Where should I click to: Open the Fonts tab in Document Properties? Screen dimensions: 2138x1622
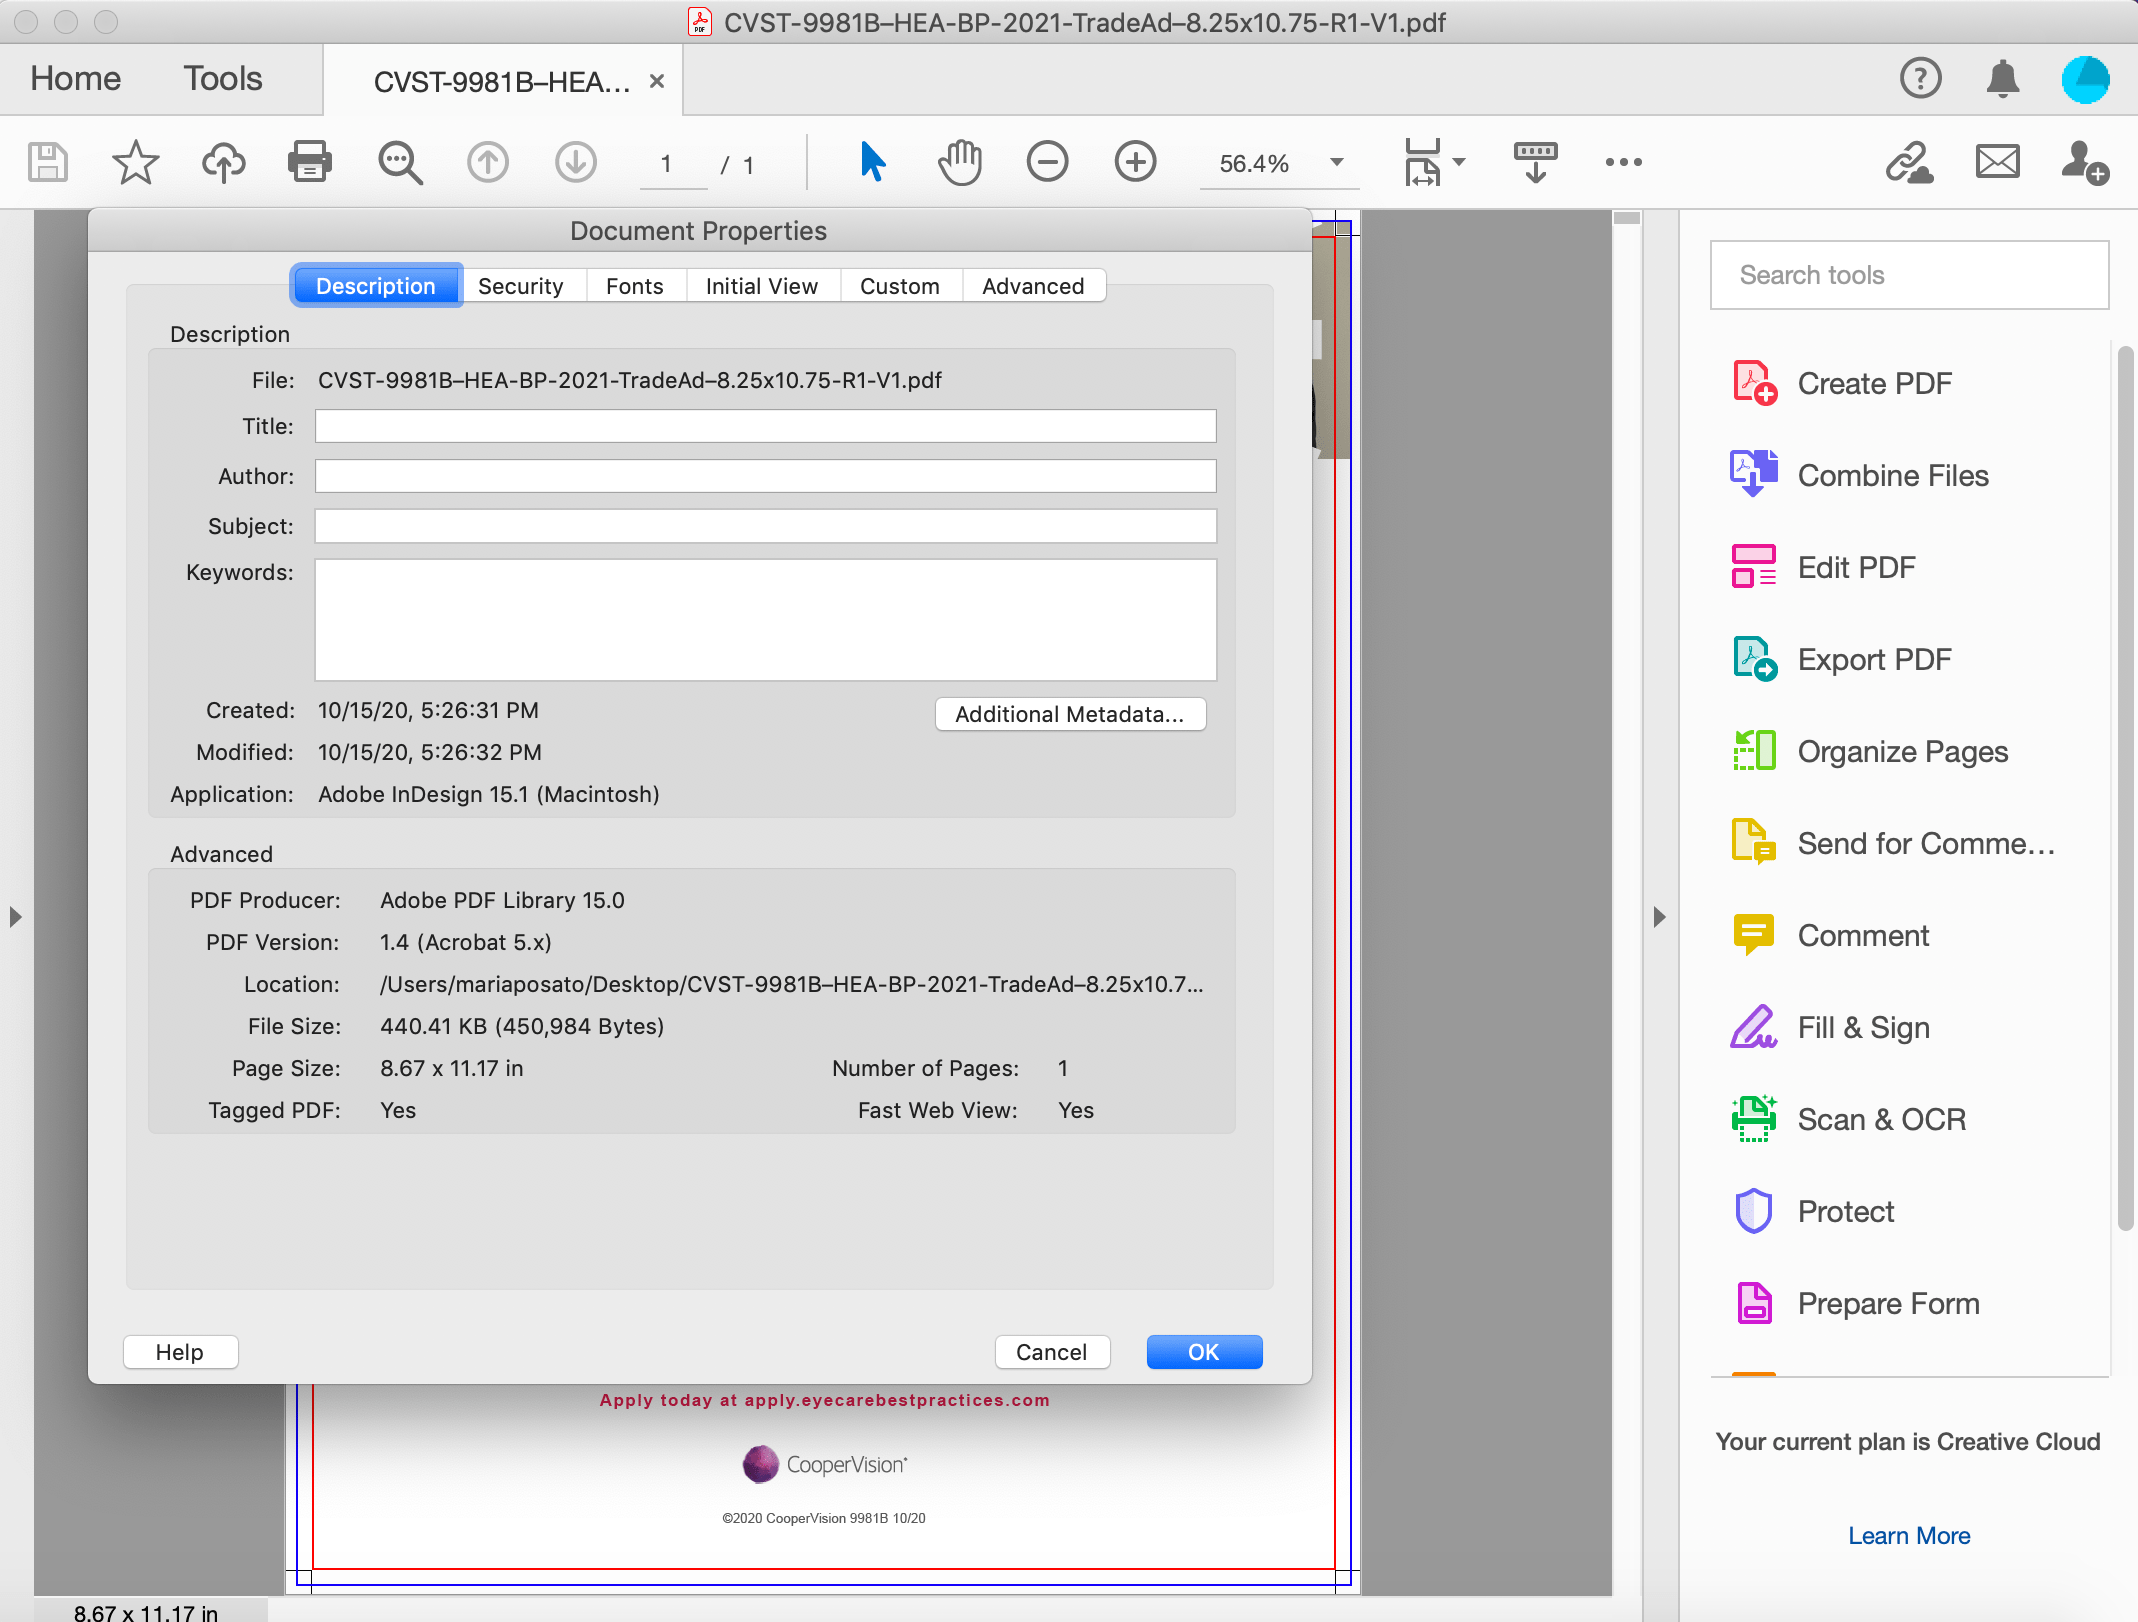[x=635, y=286]
